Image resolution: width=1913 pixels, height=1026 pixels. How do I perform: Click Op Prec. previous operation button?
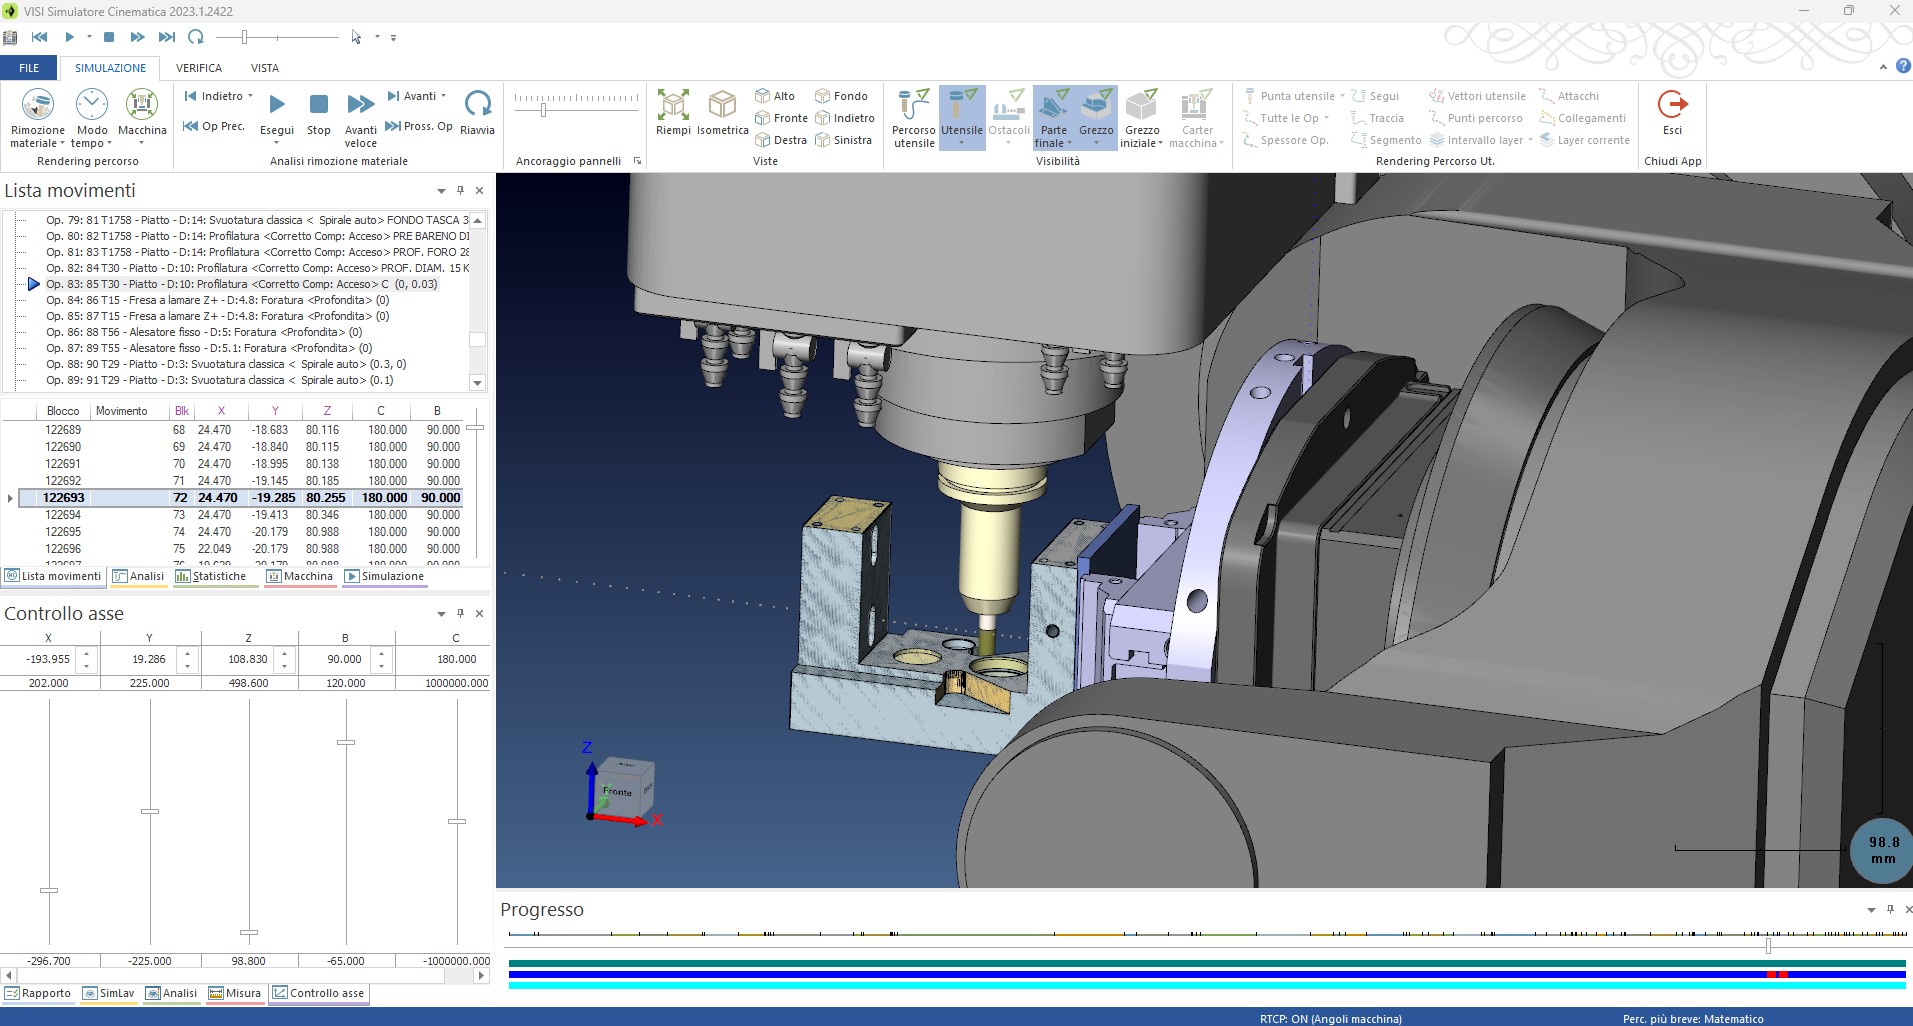coord(214,126)
